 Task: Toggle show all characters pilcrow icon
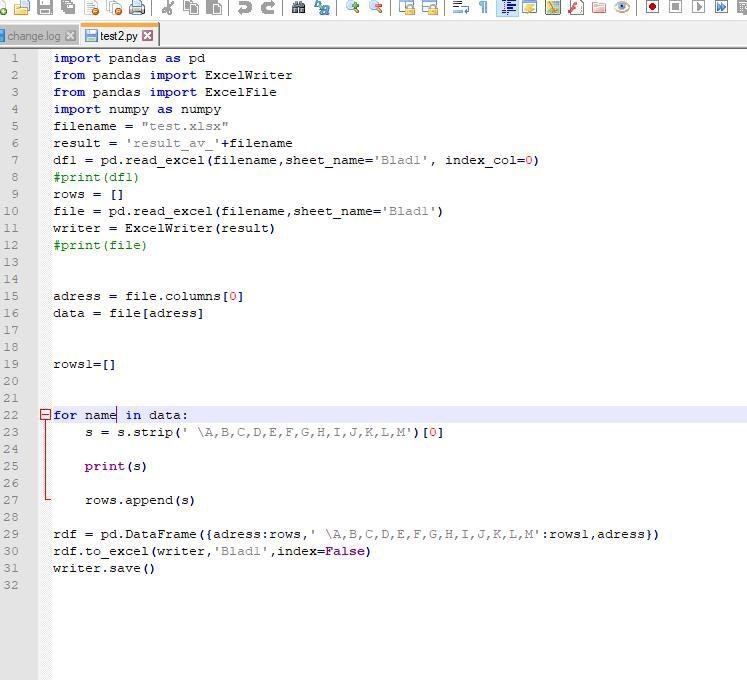coord(484,7)
